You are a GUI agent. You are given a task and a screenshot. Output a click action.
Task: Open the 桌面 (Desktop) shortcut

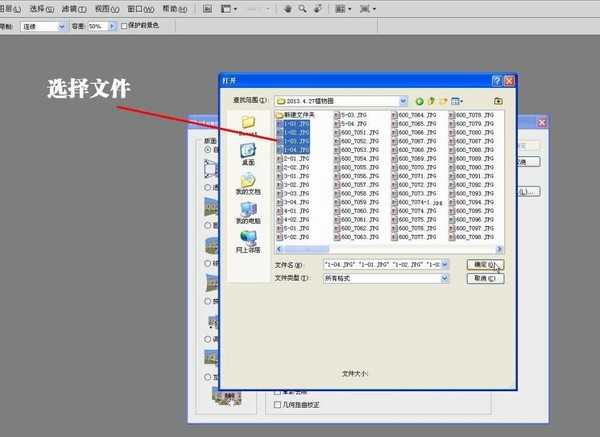pos(247,153)
